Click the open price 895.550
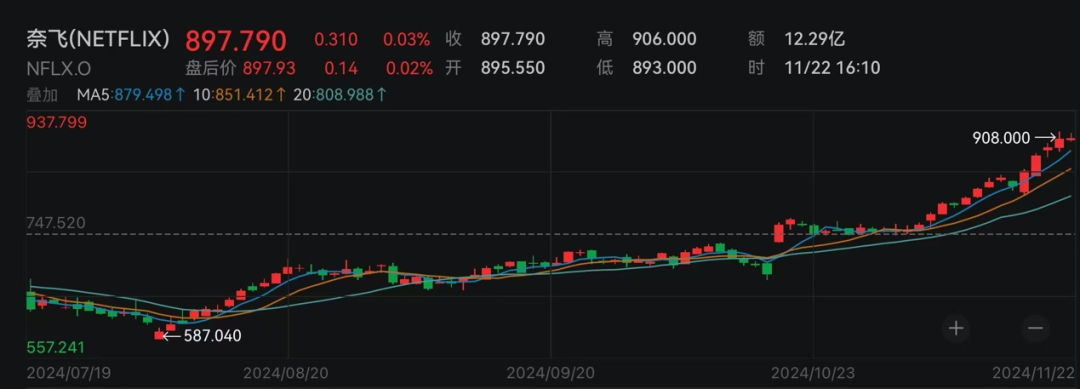Image resolution: width=1080 pixels, height=389 pixels. [512, 68]
